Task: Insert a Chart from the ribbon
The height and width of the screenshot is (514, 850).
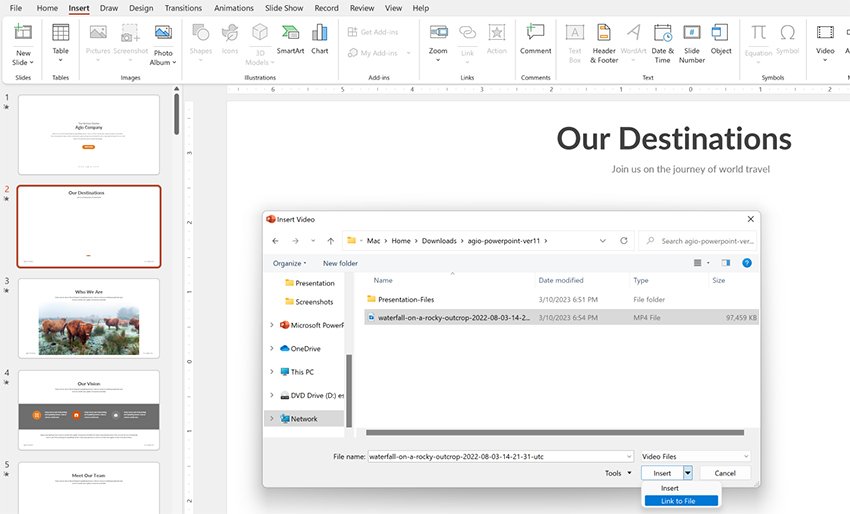Action: [x=319, y=39]
